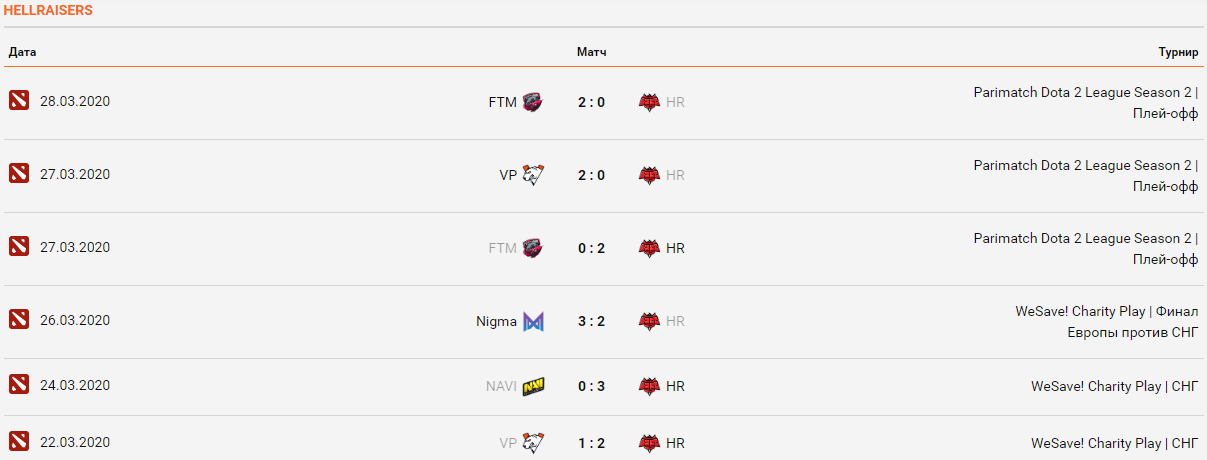
Task: Click the Nigma team logo
Action: (x=534, y=321)
